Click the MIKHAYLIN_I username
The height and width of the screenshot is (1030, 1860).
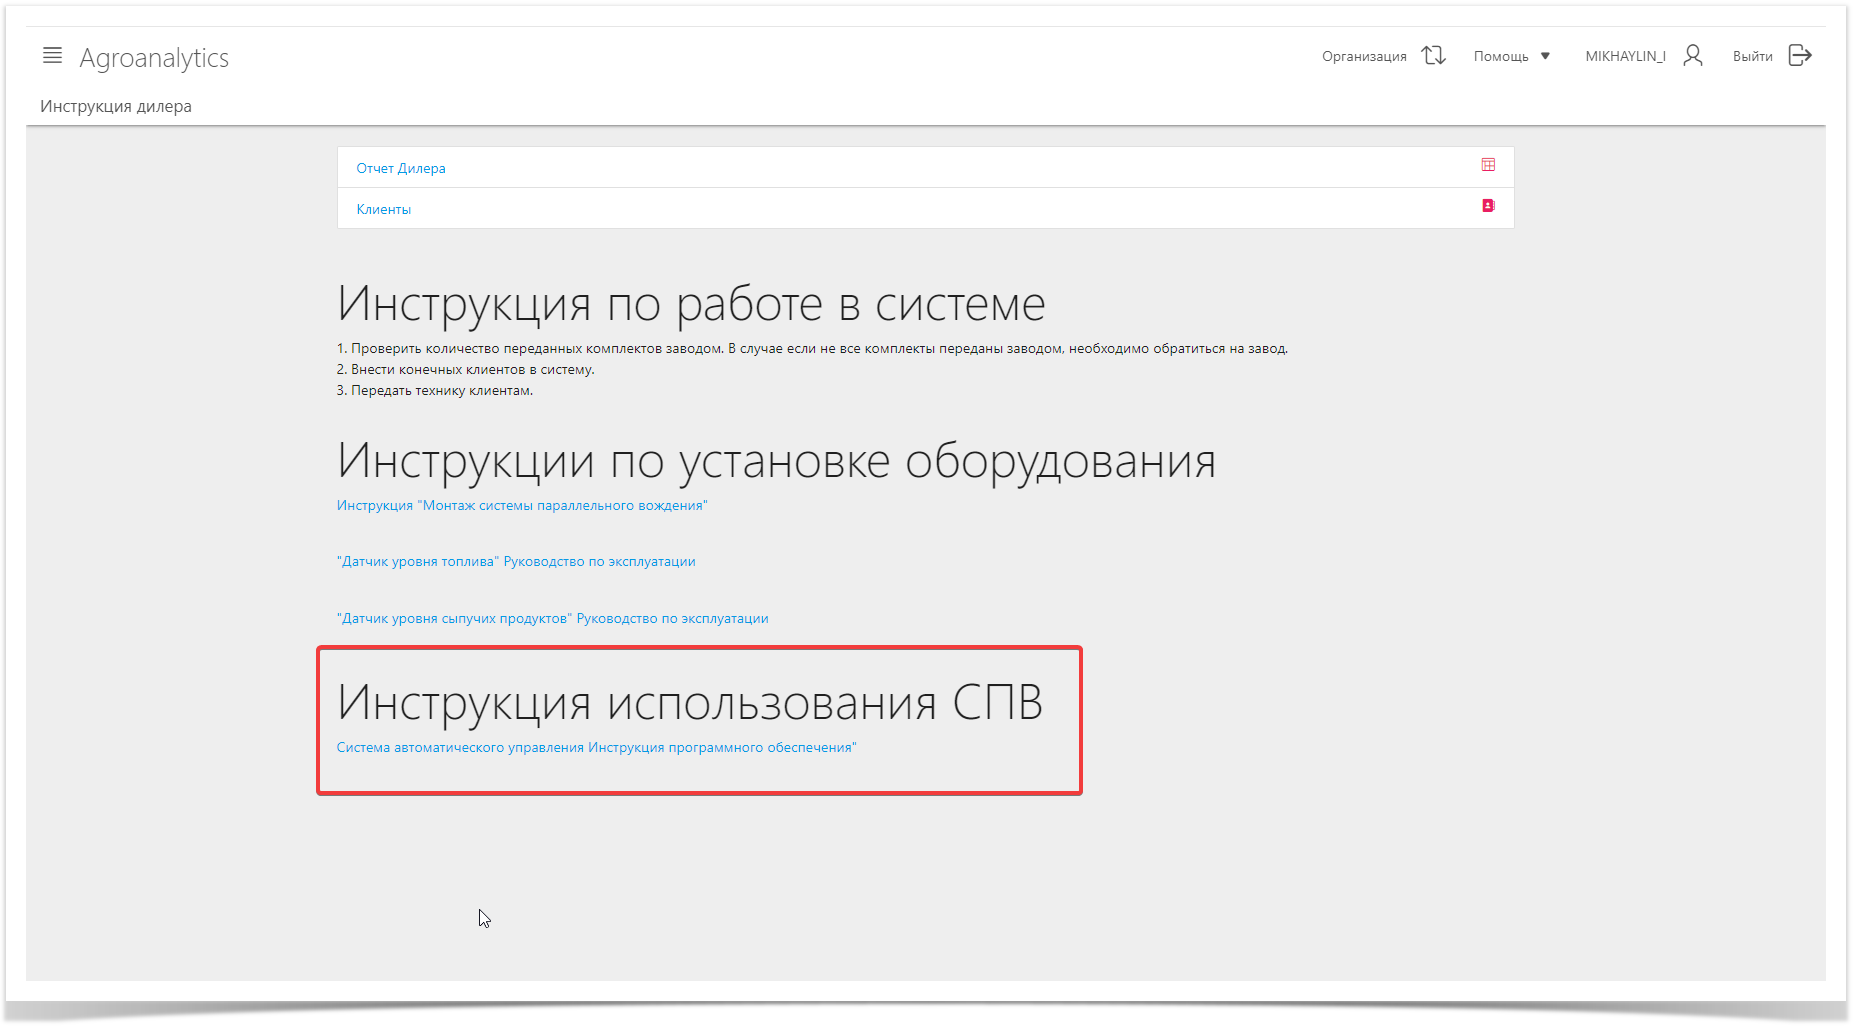coord(1624,57)
